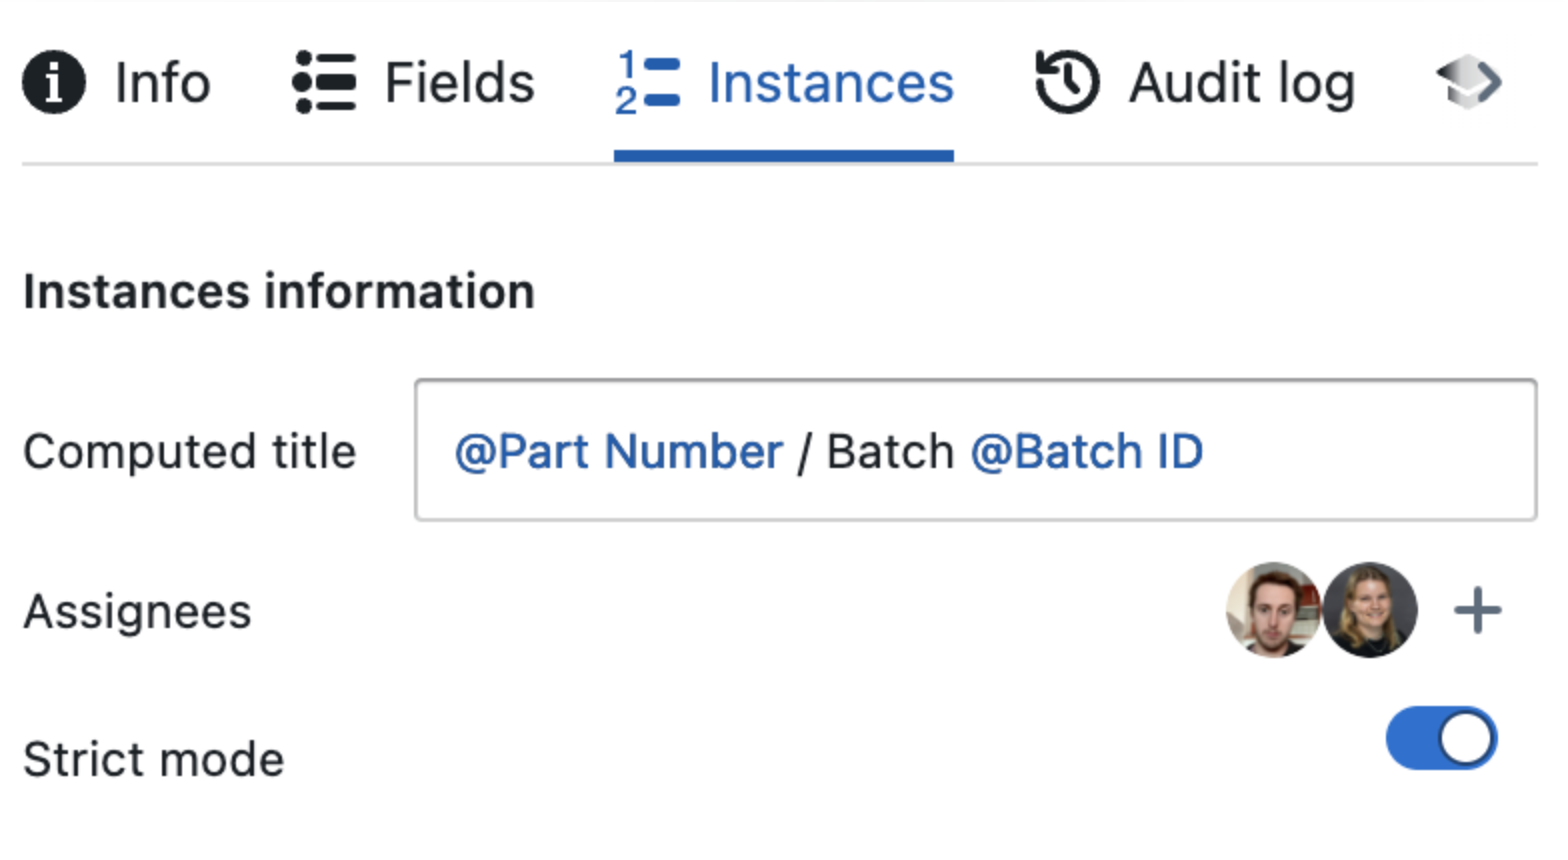
Task: Click the Strict mode label
Action: click(x=154, y=760)
